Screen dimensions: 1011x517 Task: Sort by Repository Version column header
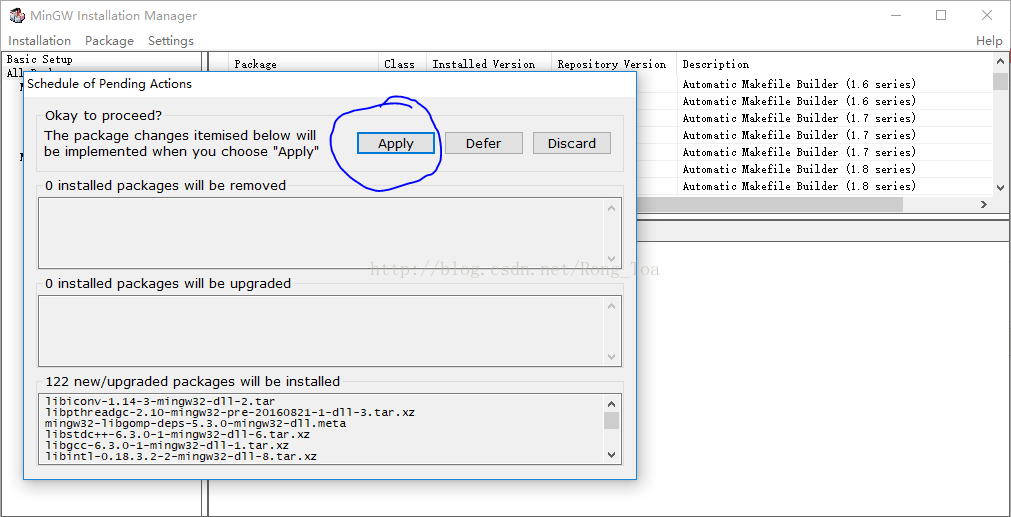[x=614, y=64]
